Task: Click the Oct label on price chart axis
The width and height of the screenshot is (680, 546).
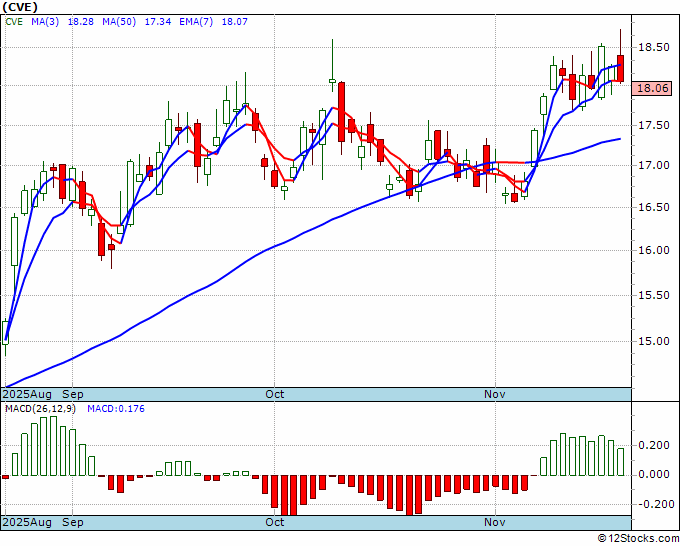Action: click(x=275, y=394)
